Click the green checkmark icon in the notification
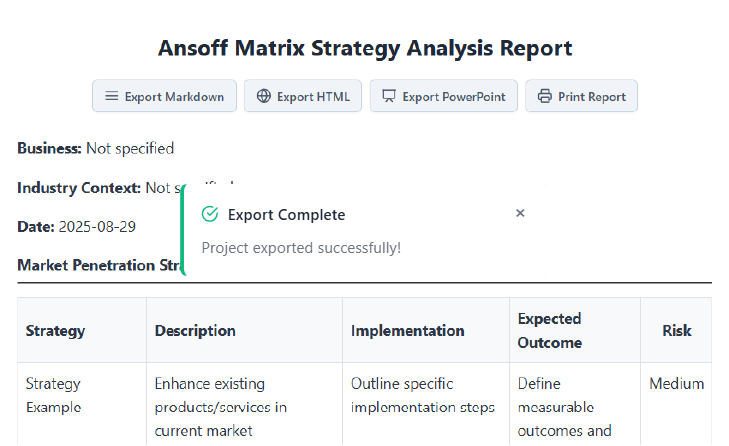The width and height of the screenshot is (729, 446). pos(210,214)
